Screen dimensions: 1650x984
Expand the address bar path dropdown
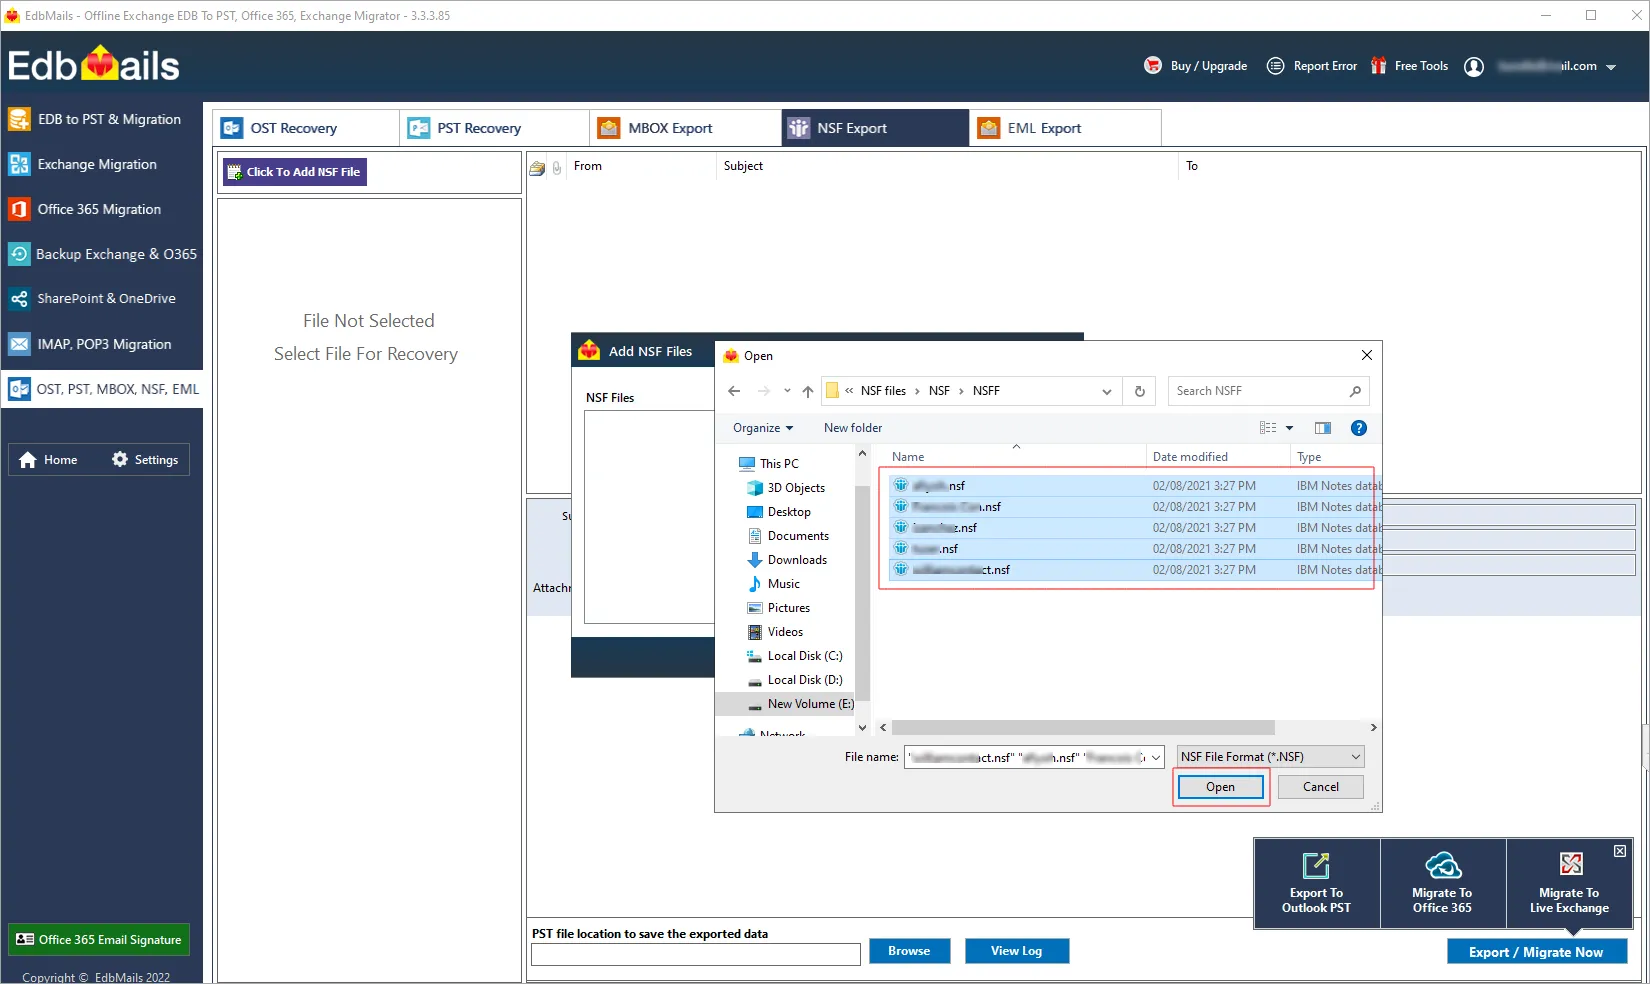1106,391
